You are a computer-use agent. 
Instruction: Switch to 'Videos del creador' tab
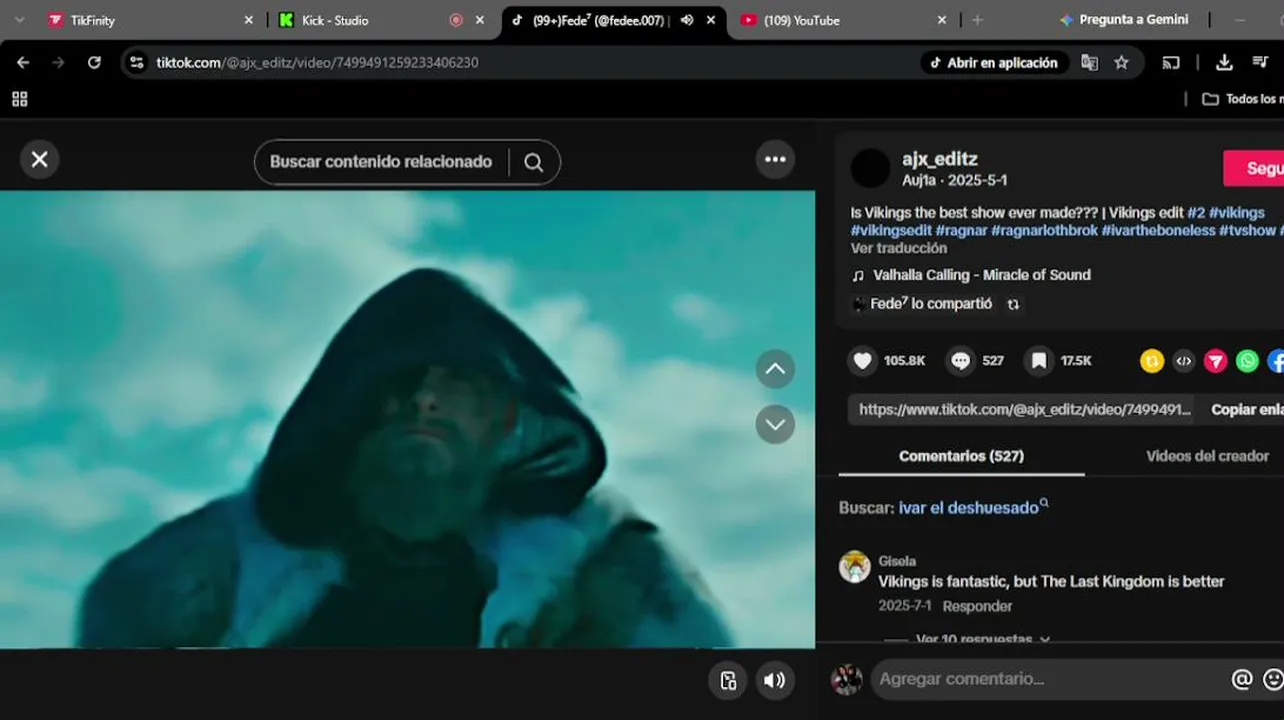tap(1207, 456)
